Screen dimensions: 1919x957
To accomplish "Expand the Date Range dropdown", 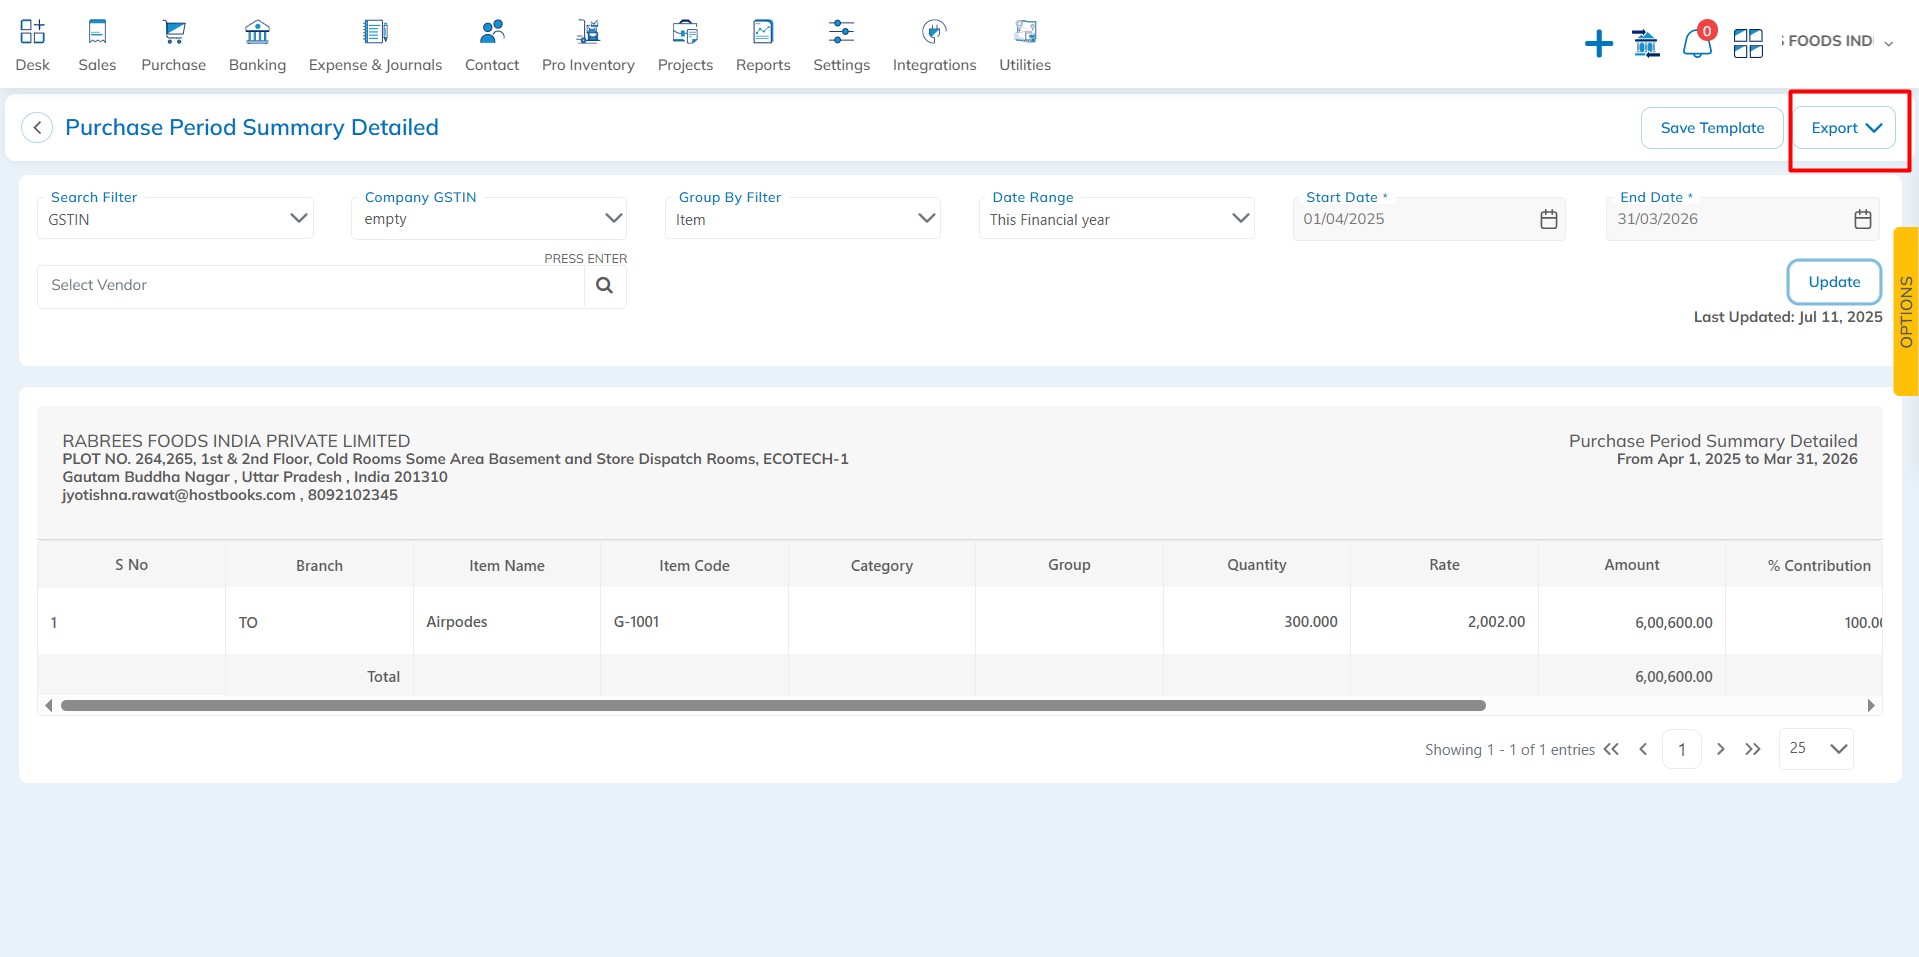I will click(x=1117, y=219).
